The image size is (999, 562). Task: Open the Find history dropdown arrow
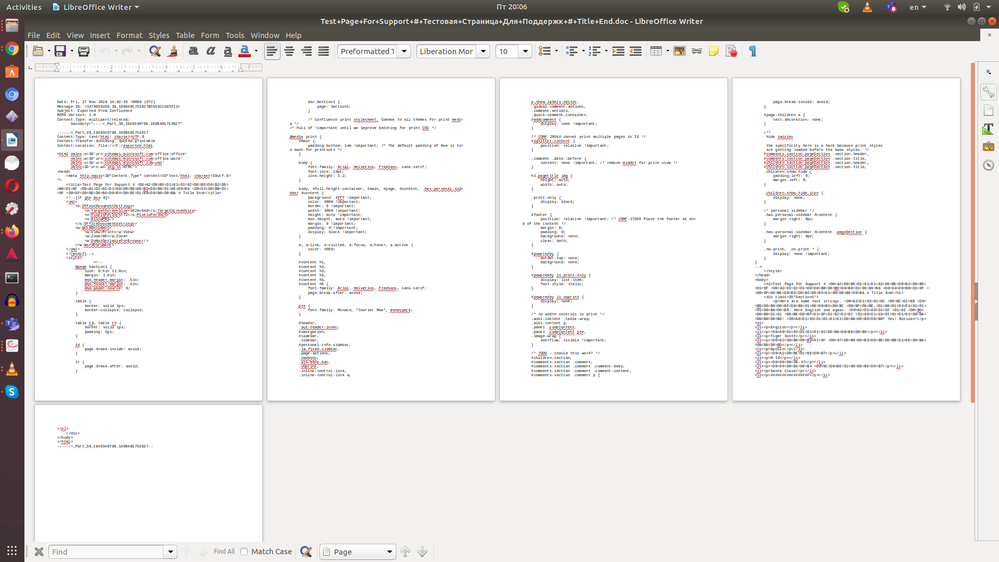(170, 552)
